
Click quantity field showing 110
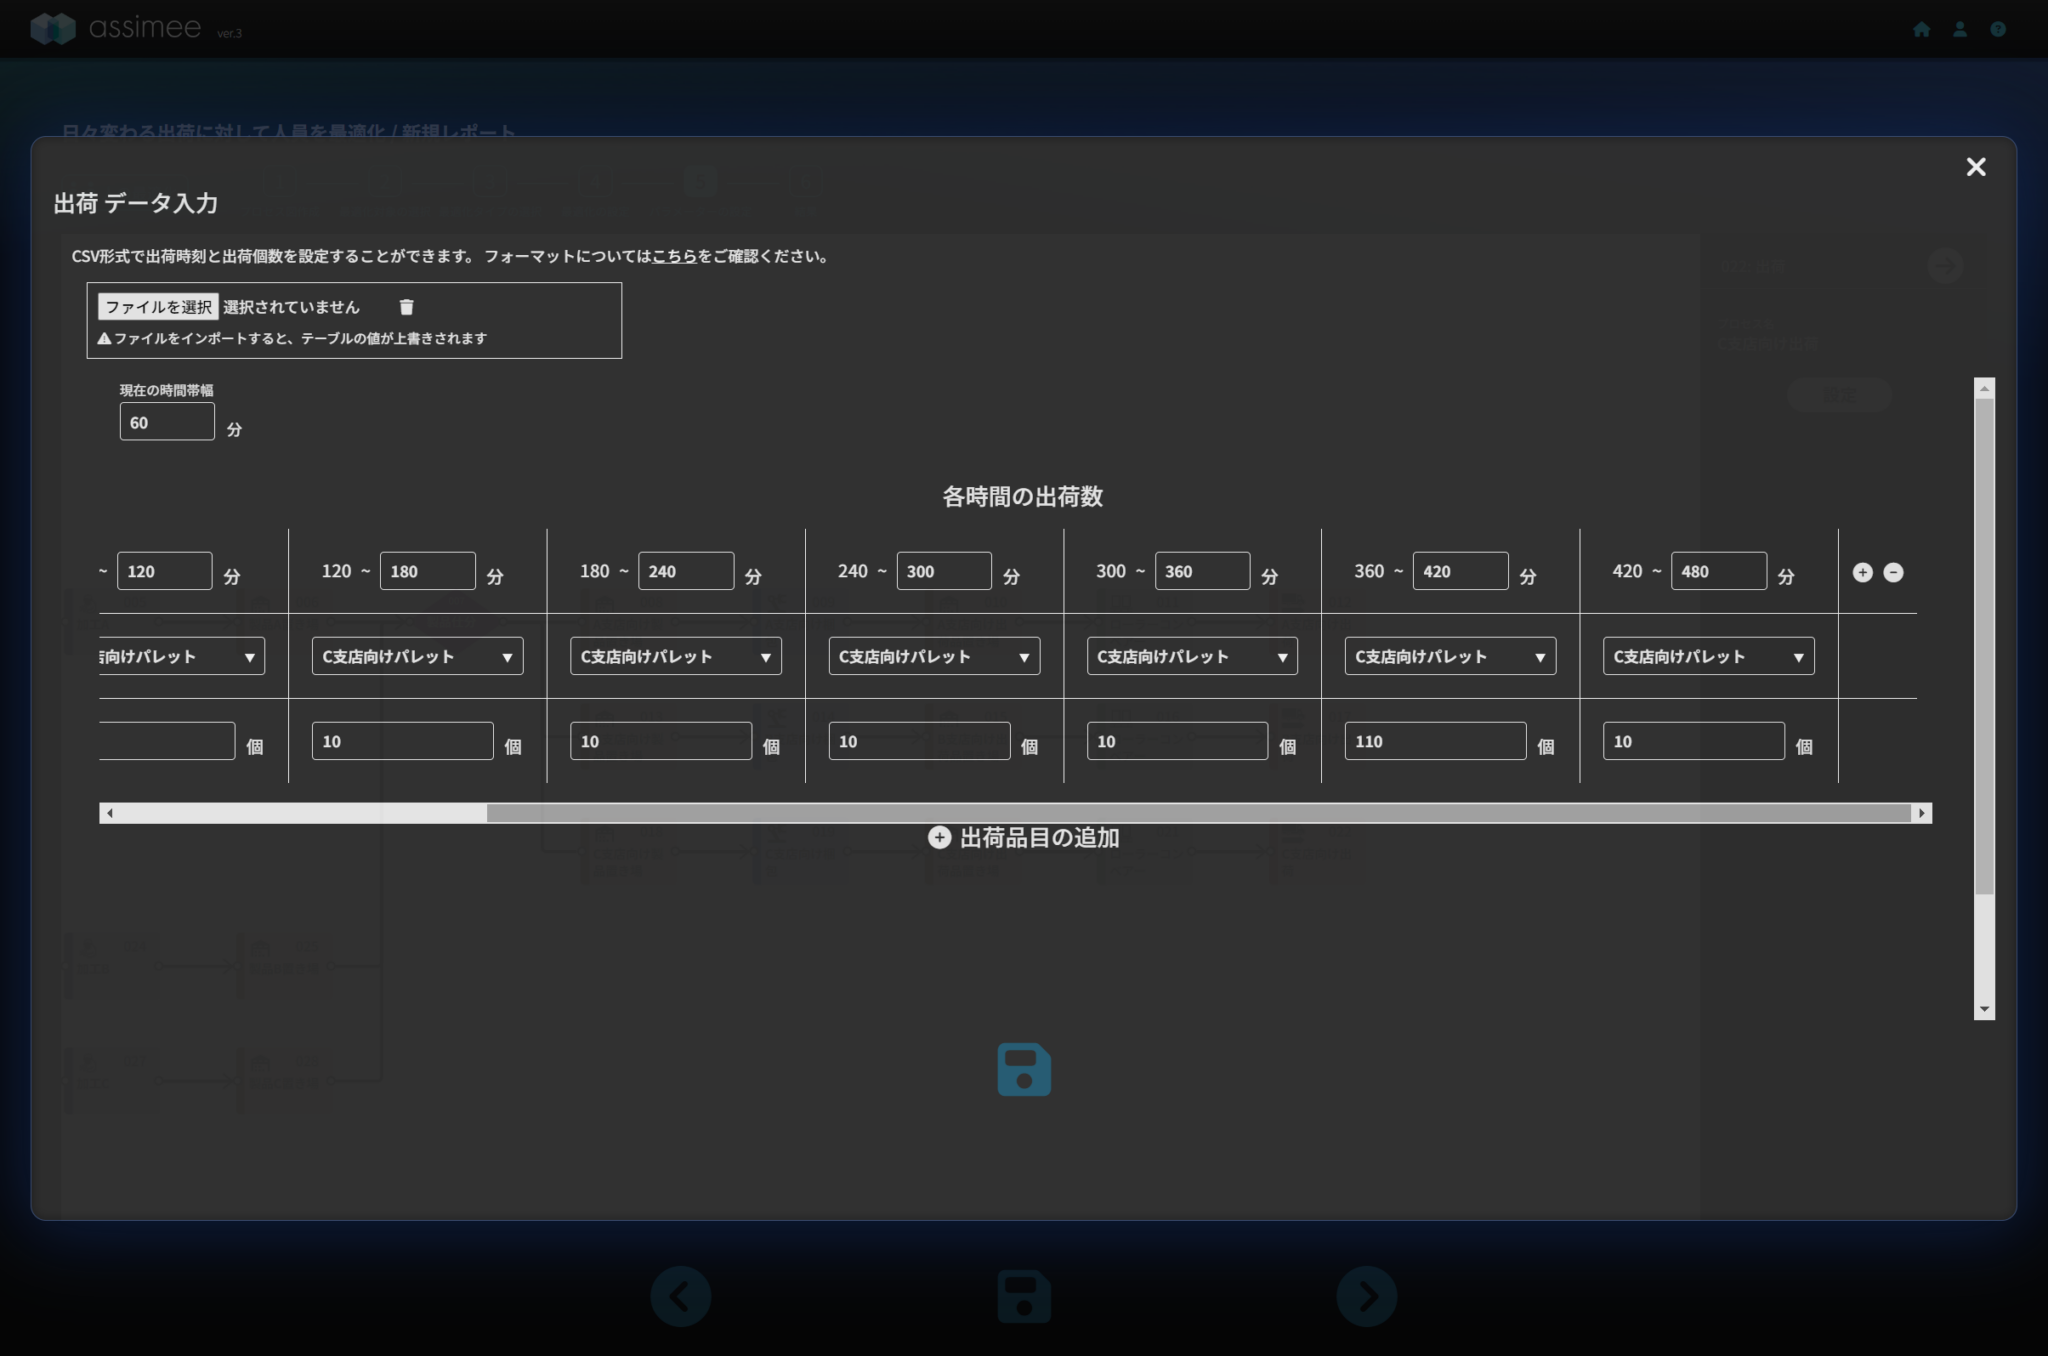pos(1434,741)
